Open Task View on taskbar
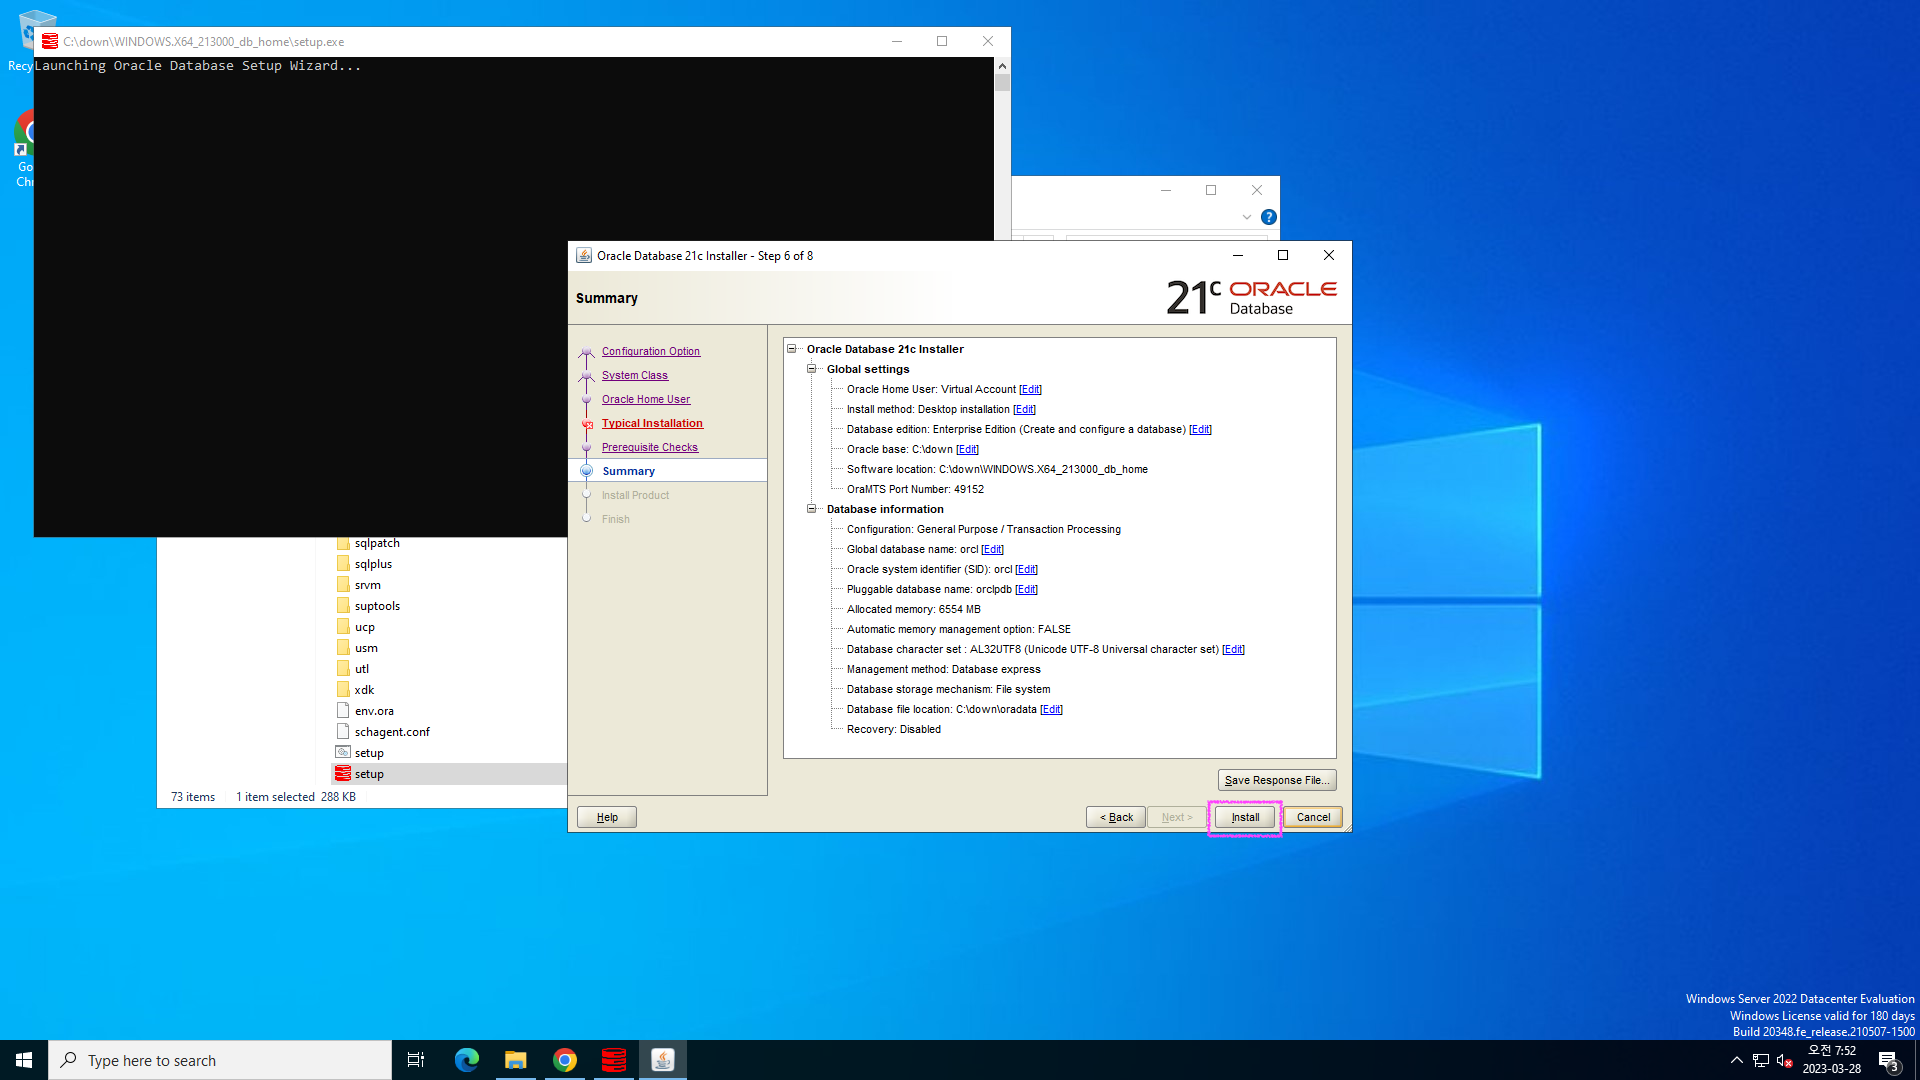 pyautogui.click(x=416, y=1060)
